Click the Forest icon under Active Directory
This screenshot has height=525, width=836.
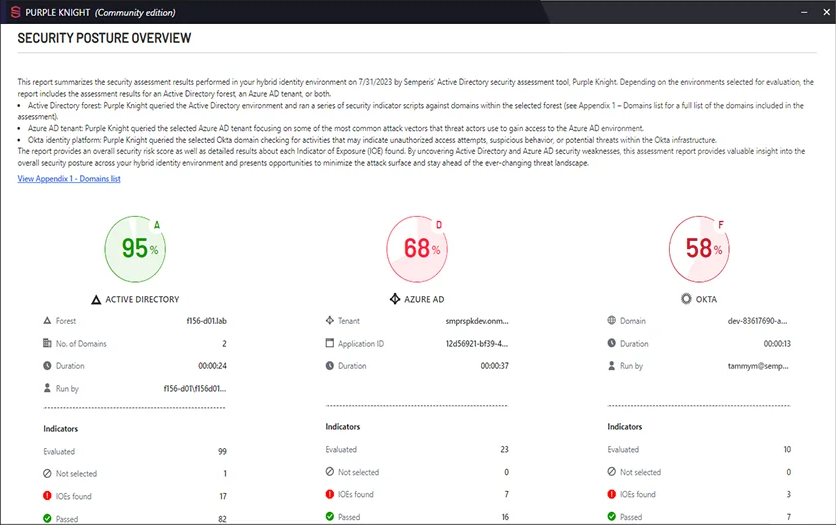[47, 320]
